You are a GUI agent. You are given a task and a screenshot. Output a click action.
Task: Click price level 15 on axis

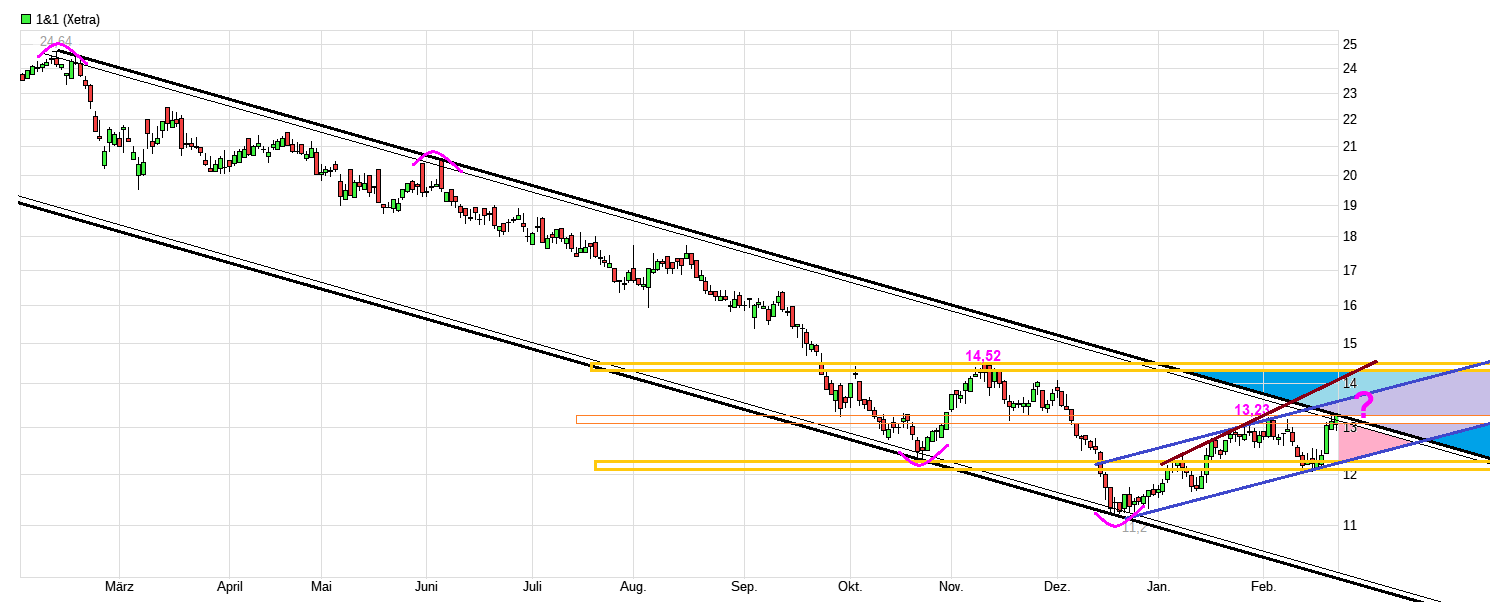(x=1349, y=343)
